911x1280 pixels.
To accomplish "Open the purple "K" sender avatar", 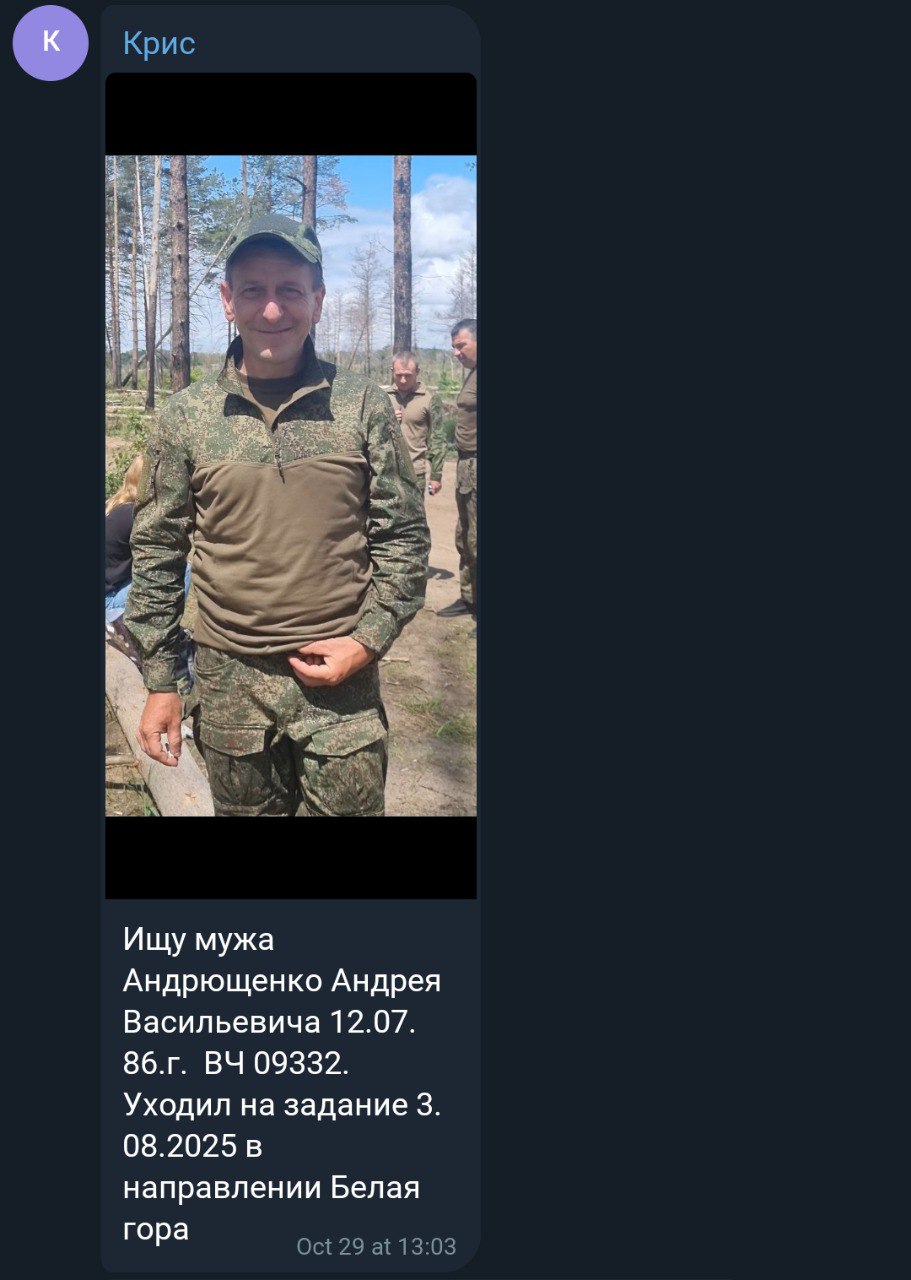I will tap(50, 43).
